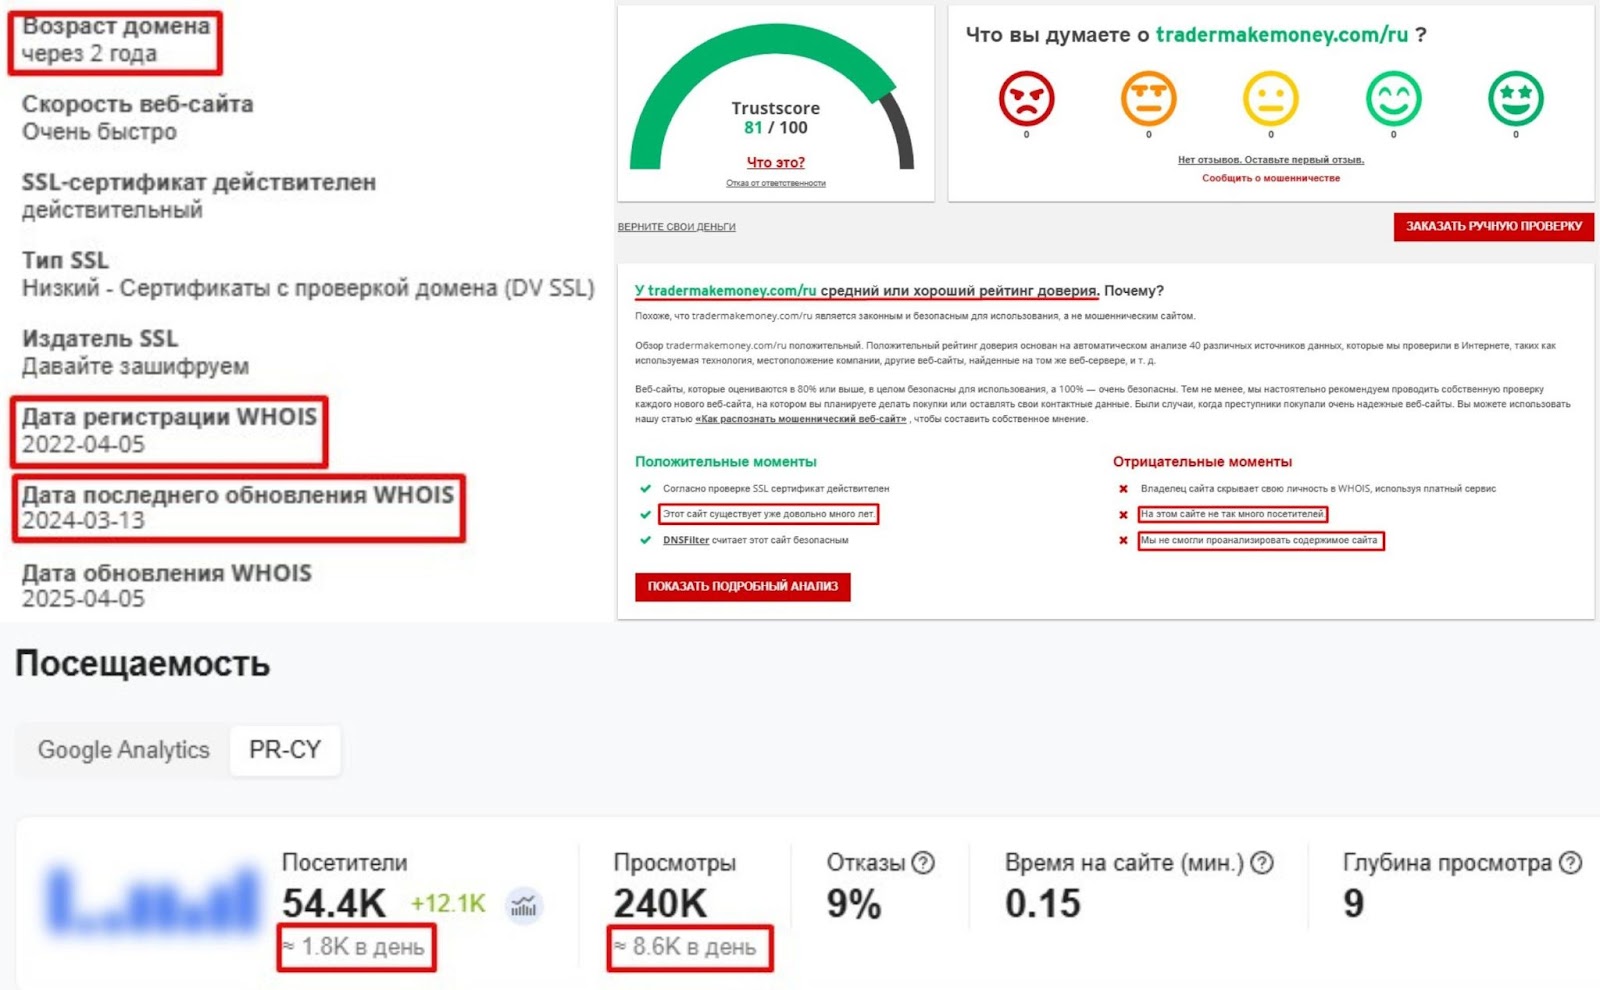1600x990 pixels.
Task: Click green checkmark next to DNSFilter line
Action: pos(645,540)
